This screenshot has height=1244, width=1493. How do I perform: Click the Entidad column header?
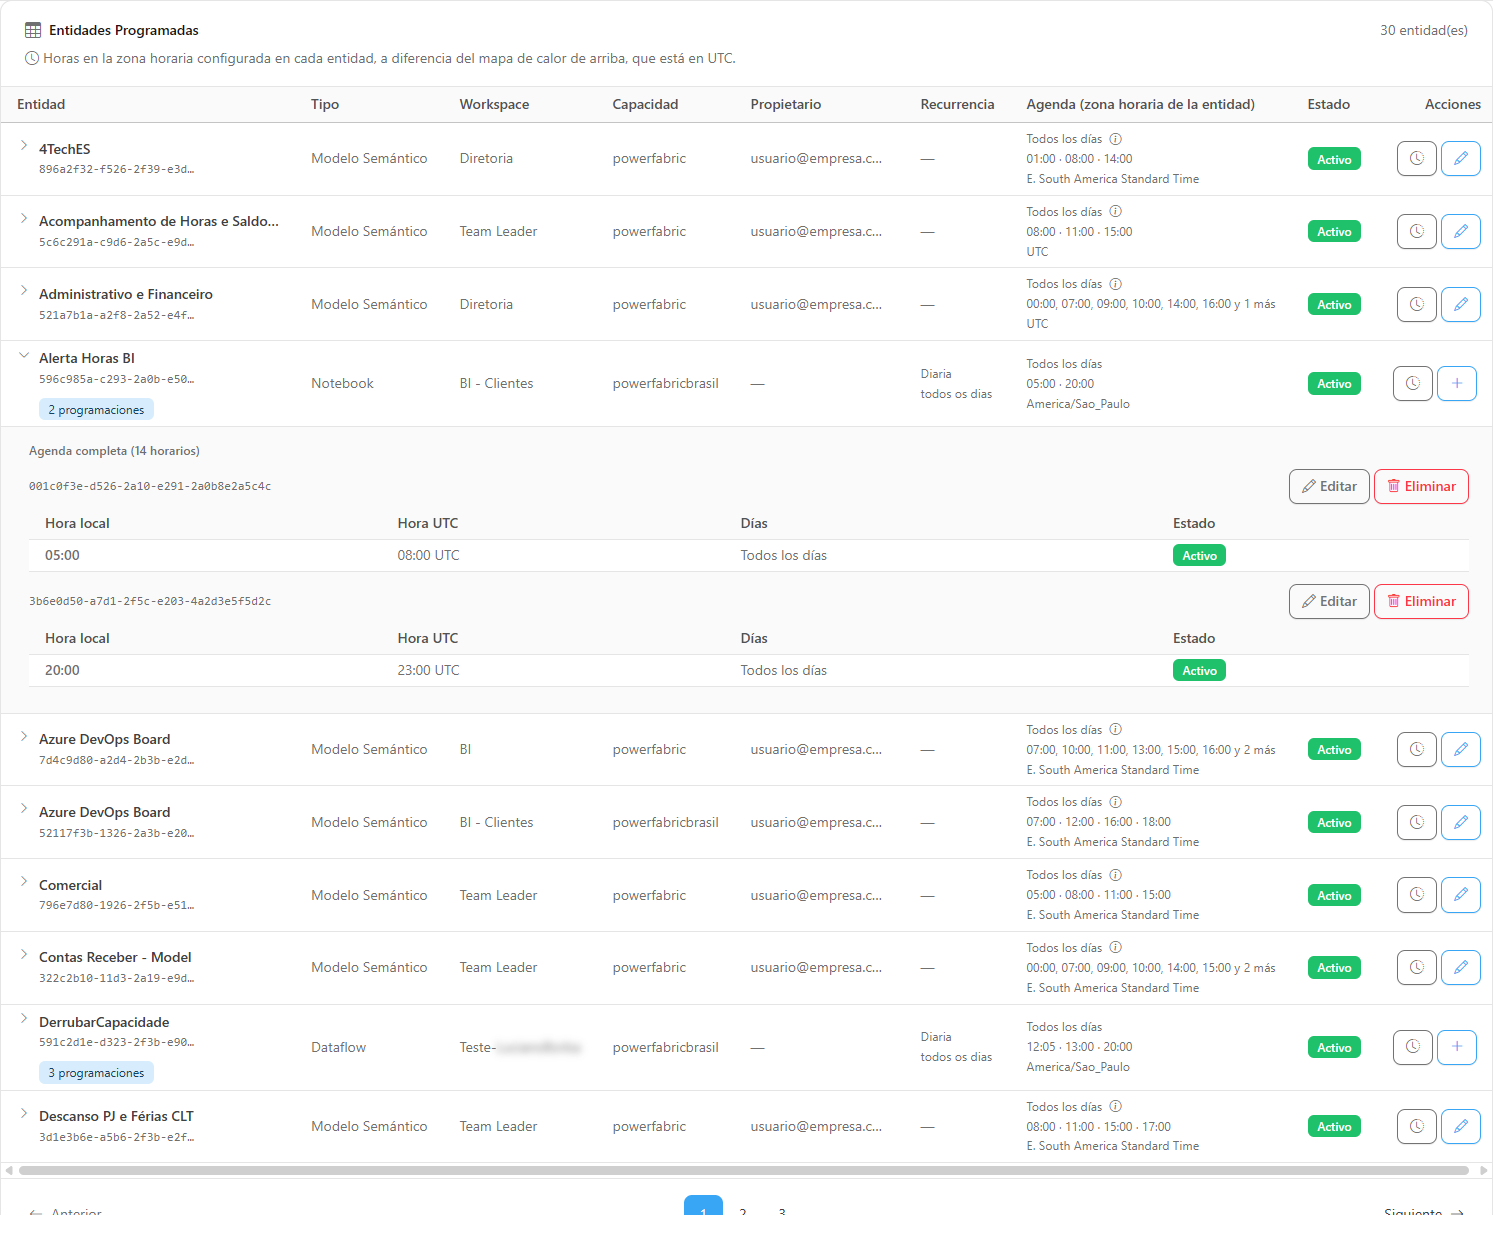[41, 104]
